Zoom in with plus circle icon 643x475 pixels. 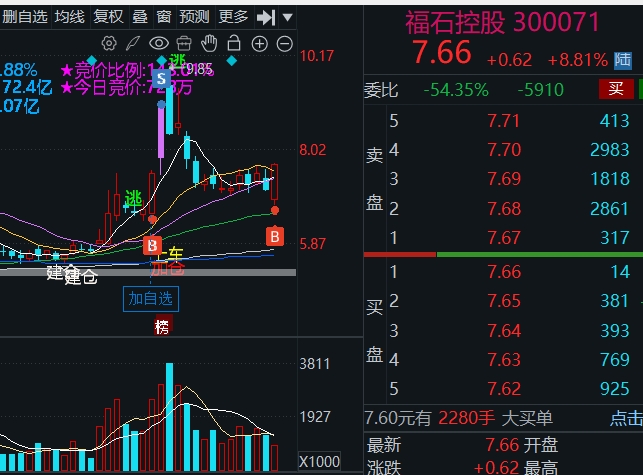click(260, 43)
